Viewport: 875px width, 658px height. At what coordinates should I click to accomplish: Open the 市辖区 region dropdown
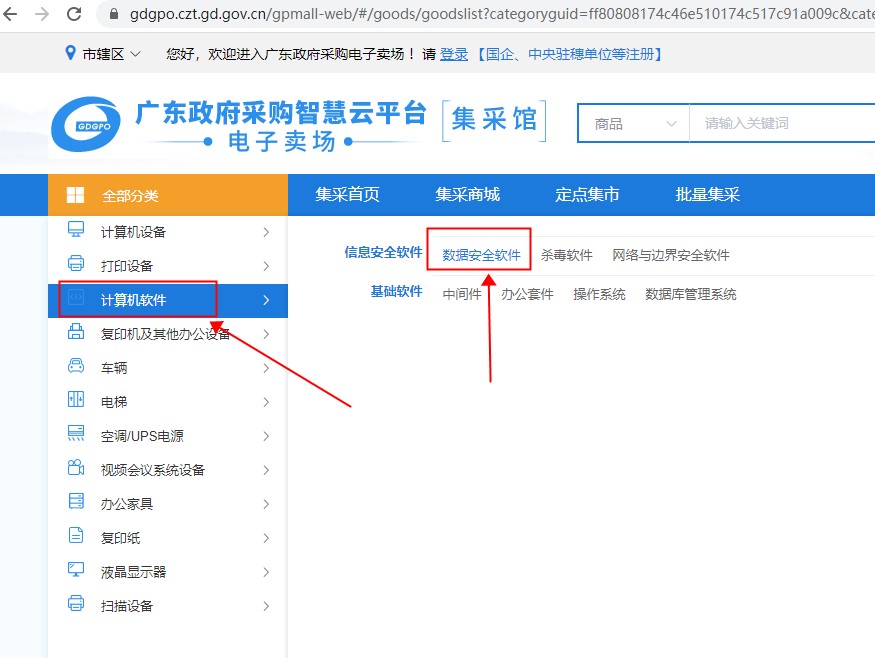point(110,54)
